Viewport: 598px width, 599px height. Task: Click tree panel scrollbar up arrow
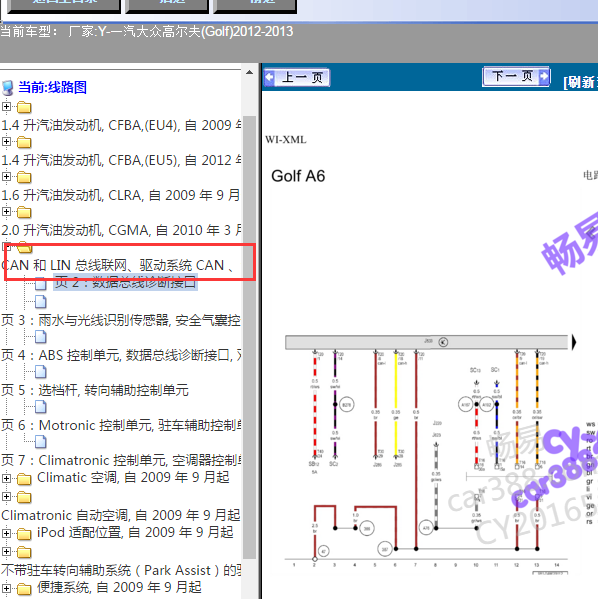coord(249,73)
